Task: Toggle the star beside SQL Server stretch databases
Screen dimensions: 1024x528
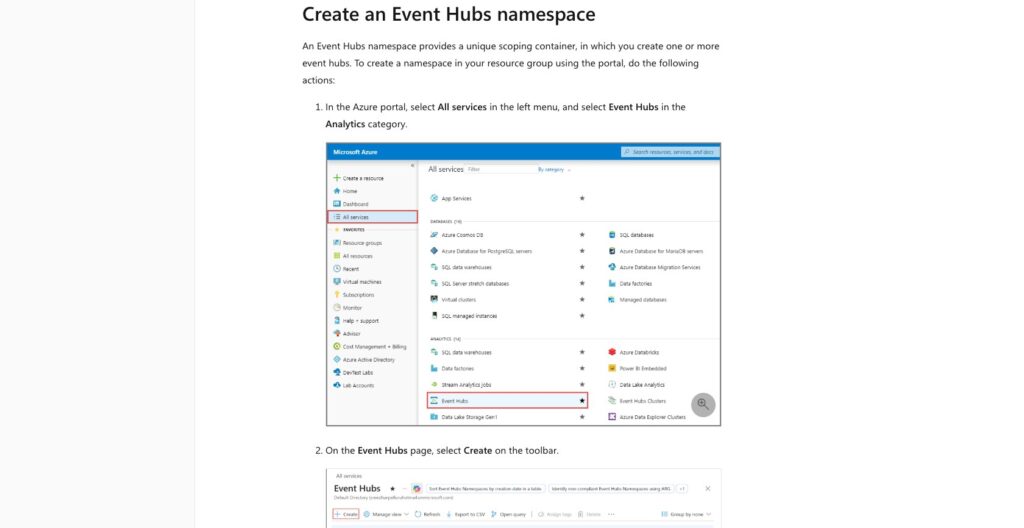Action: pos(582,284)
